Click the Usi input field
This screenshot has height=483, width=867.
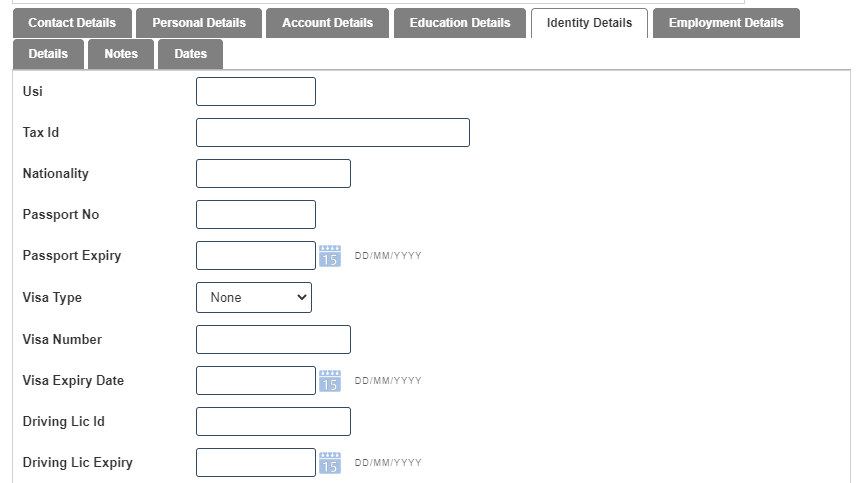[x=256, y=91]
